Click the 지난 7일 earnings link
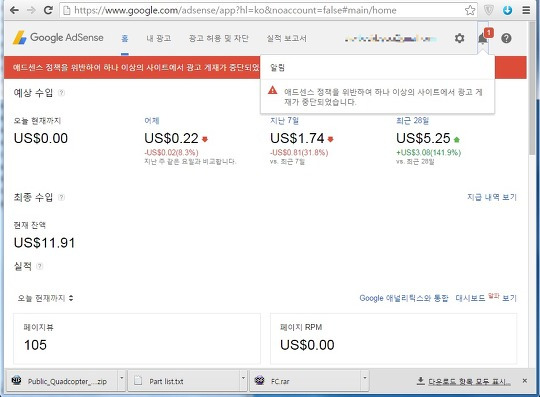540x397 pixels. (x=284, y=121)
